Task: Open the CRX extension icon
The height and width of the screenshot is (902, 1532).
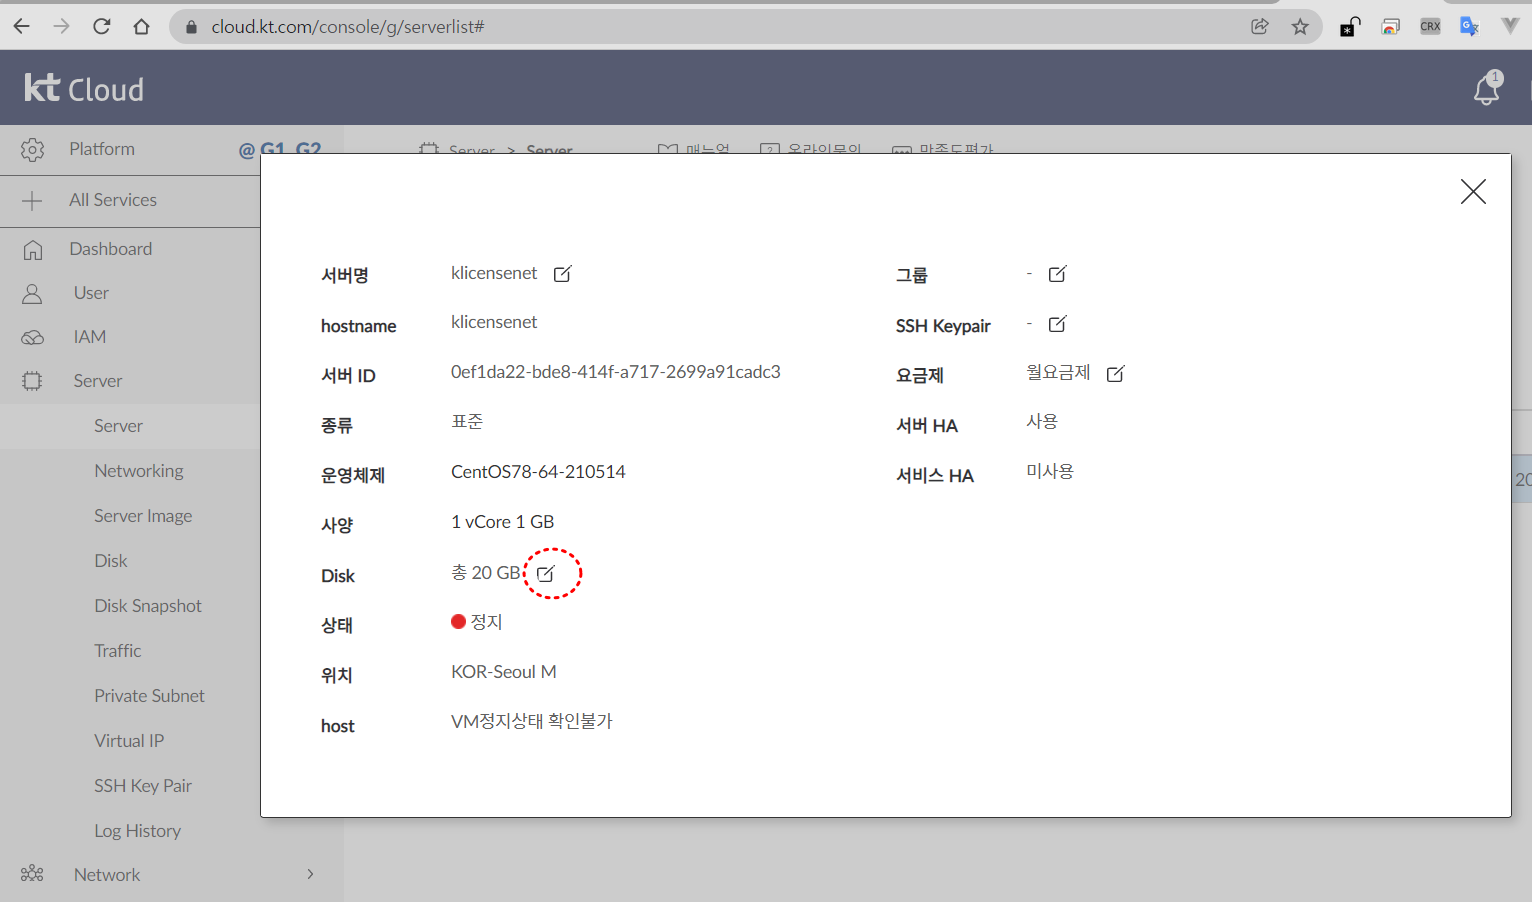Action: tap(1431, 26)
